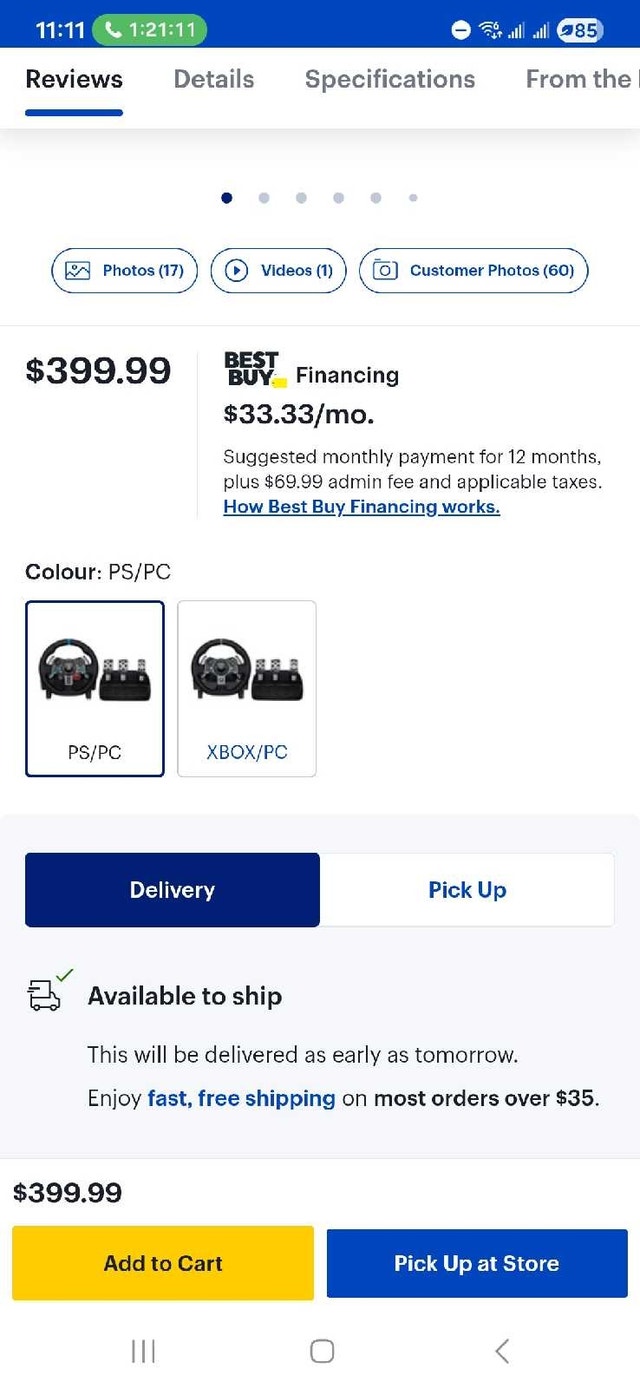Open How Best Buy Financing works link
Screen dimensions: 640x1388
click(361, 507)
